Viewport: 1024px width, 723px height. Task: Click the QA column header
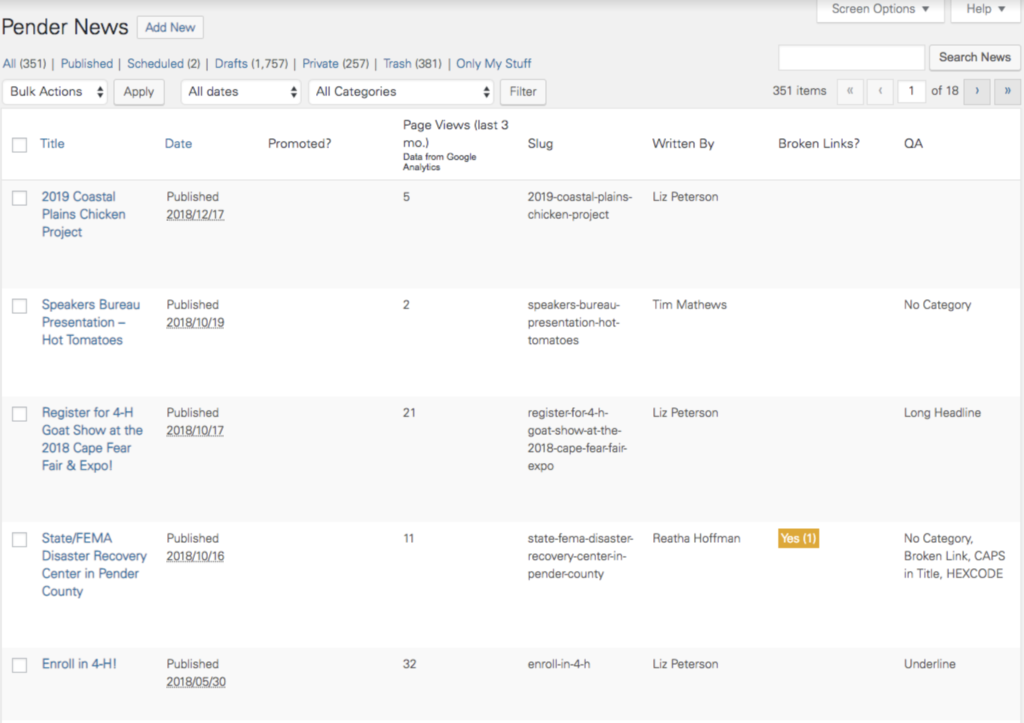[x=913, y=144]
